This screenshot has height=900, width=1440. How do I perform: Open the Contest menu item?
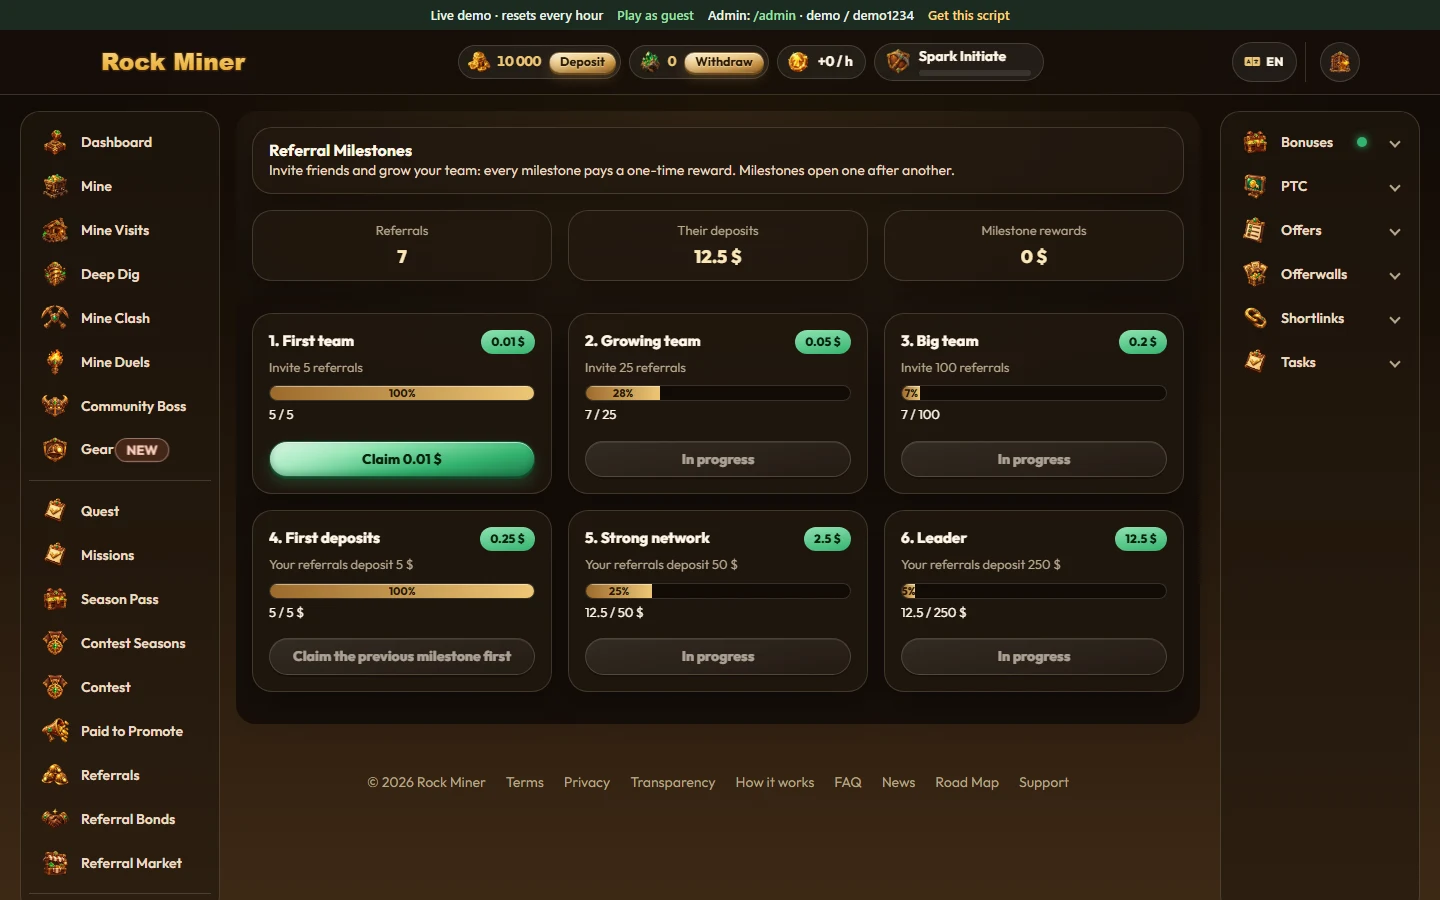(x=120, y=687)
